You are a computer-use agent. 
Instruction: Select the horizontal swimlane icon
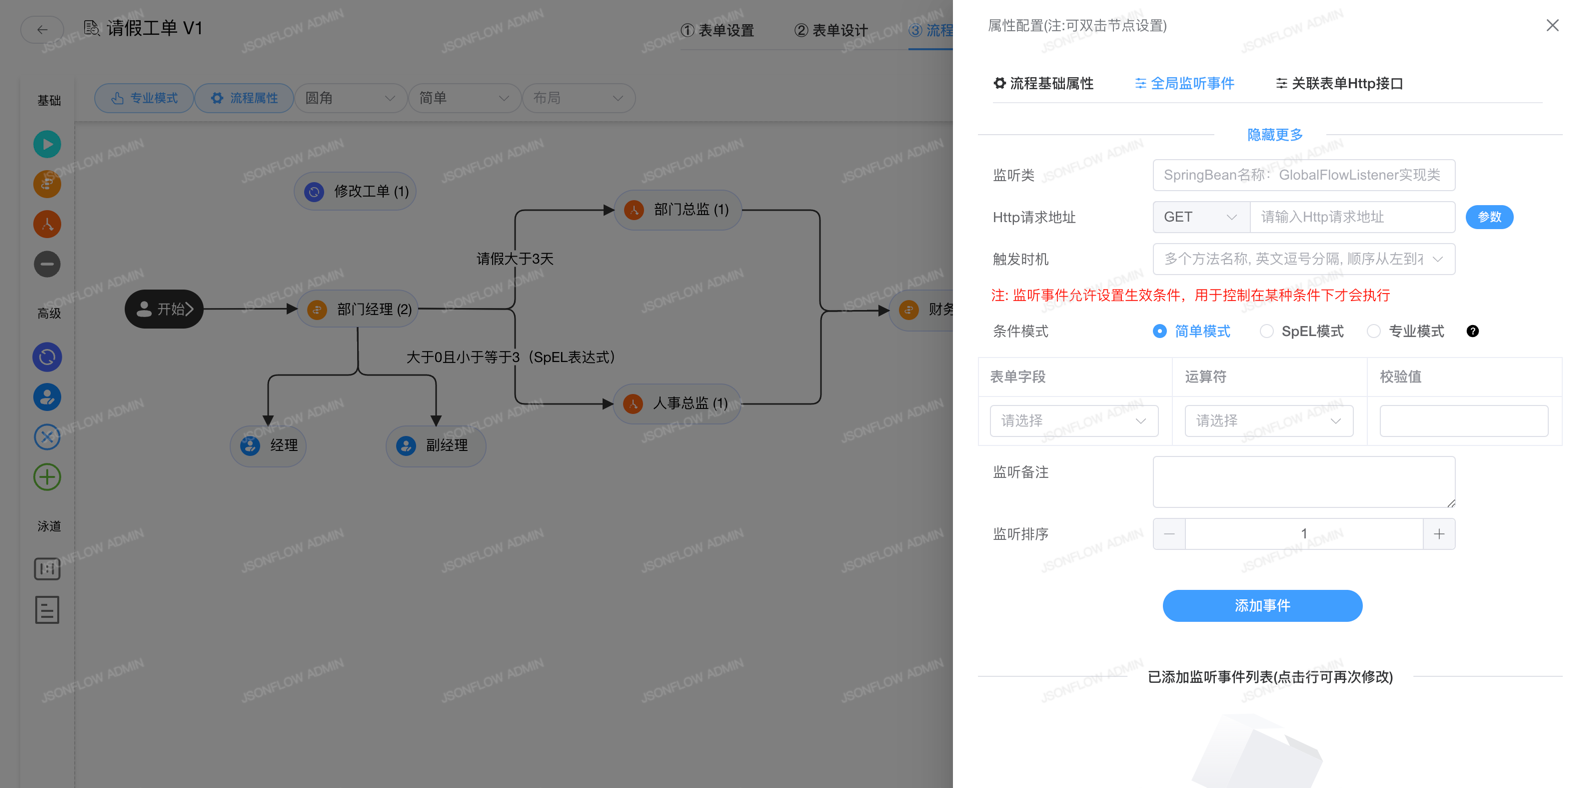[x=47, y=609]
